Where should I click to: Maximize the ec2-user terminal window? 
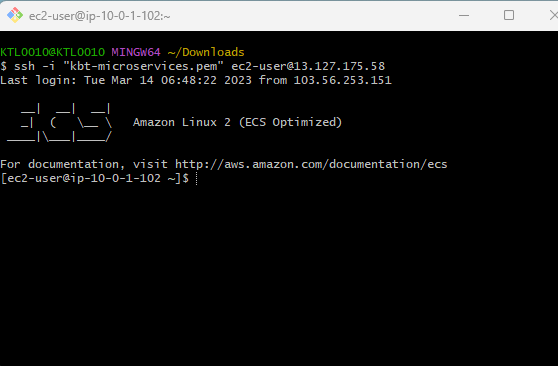tap(509, 15)
